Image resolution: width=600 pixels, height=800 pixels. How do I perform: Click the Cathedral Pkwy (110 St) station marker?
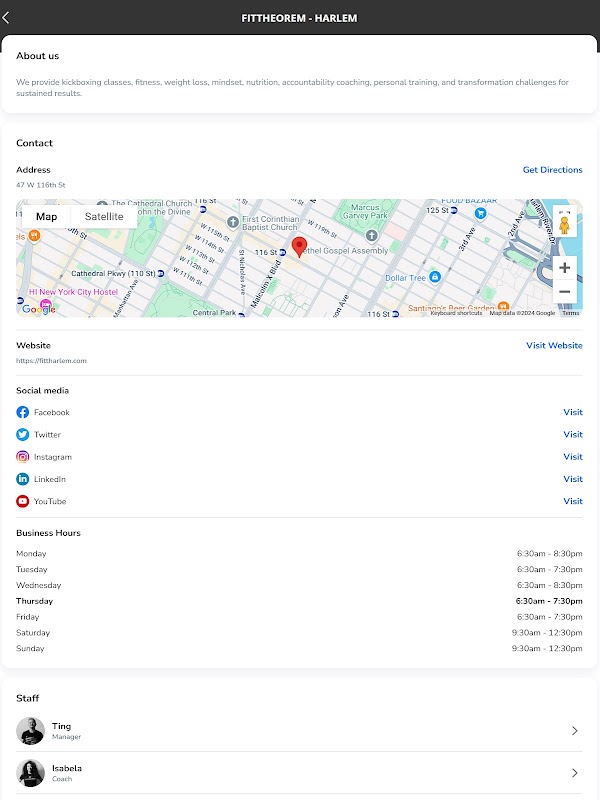tap(161, 274)
